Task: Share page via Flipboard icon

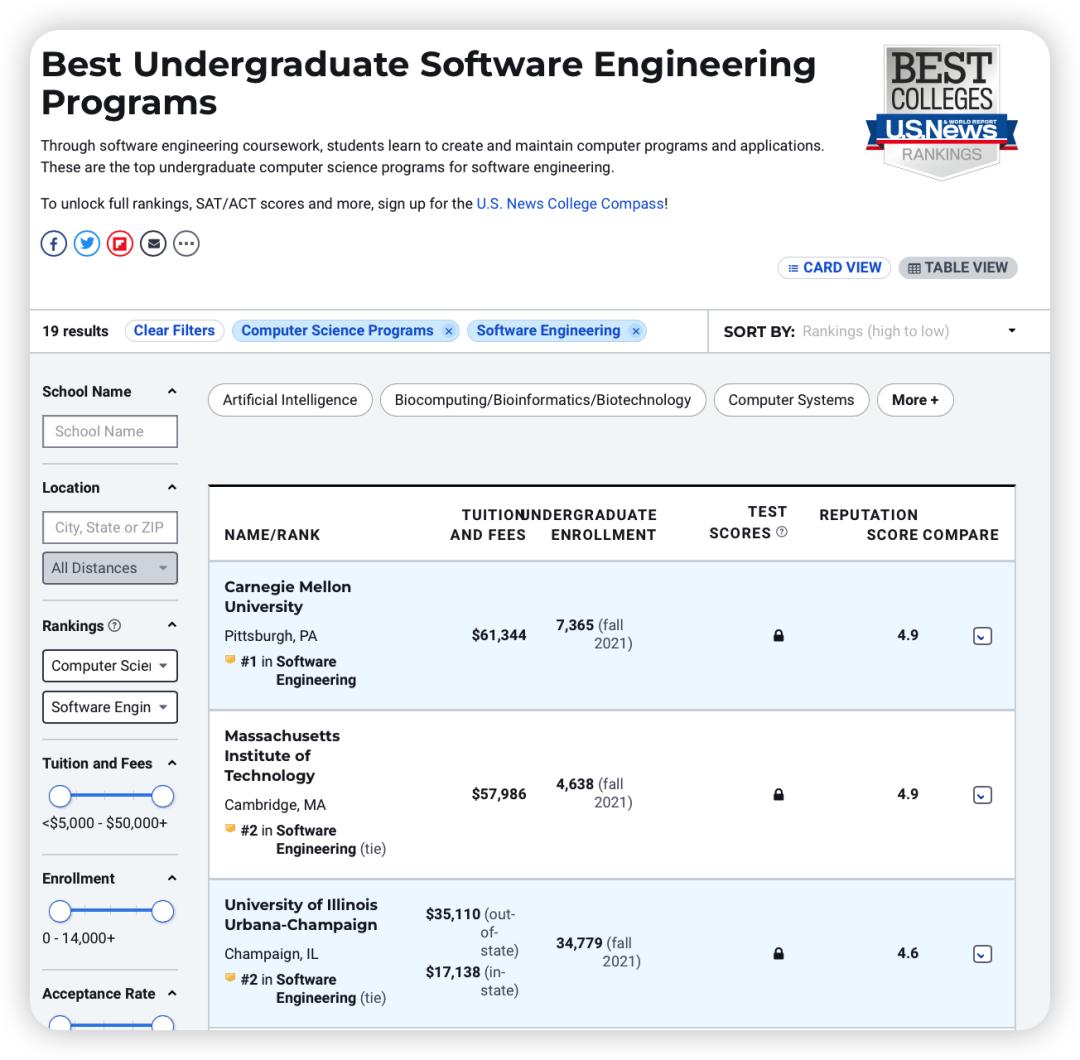Action: (x=120, y=244)
